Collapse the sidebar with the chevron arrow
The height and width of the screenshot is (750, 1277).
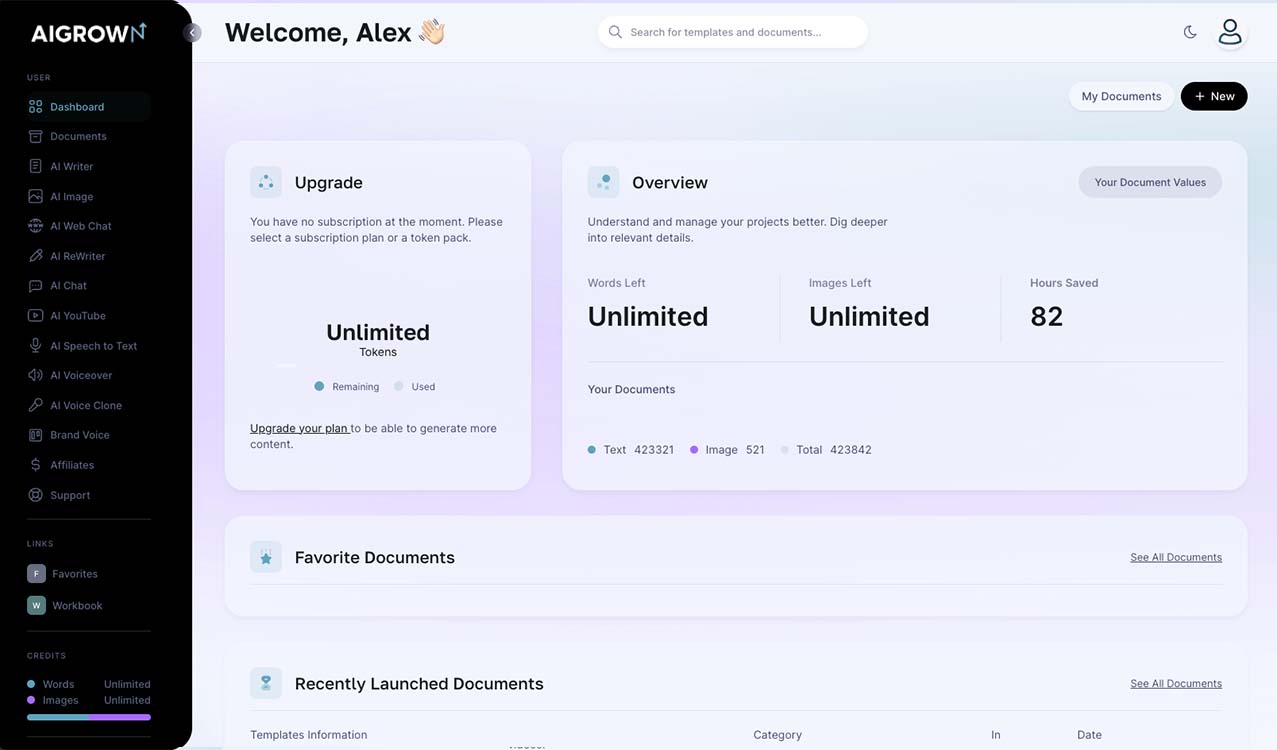(x=192, y=32)
